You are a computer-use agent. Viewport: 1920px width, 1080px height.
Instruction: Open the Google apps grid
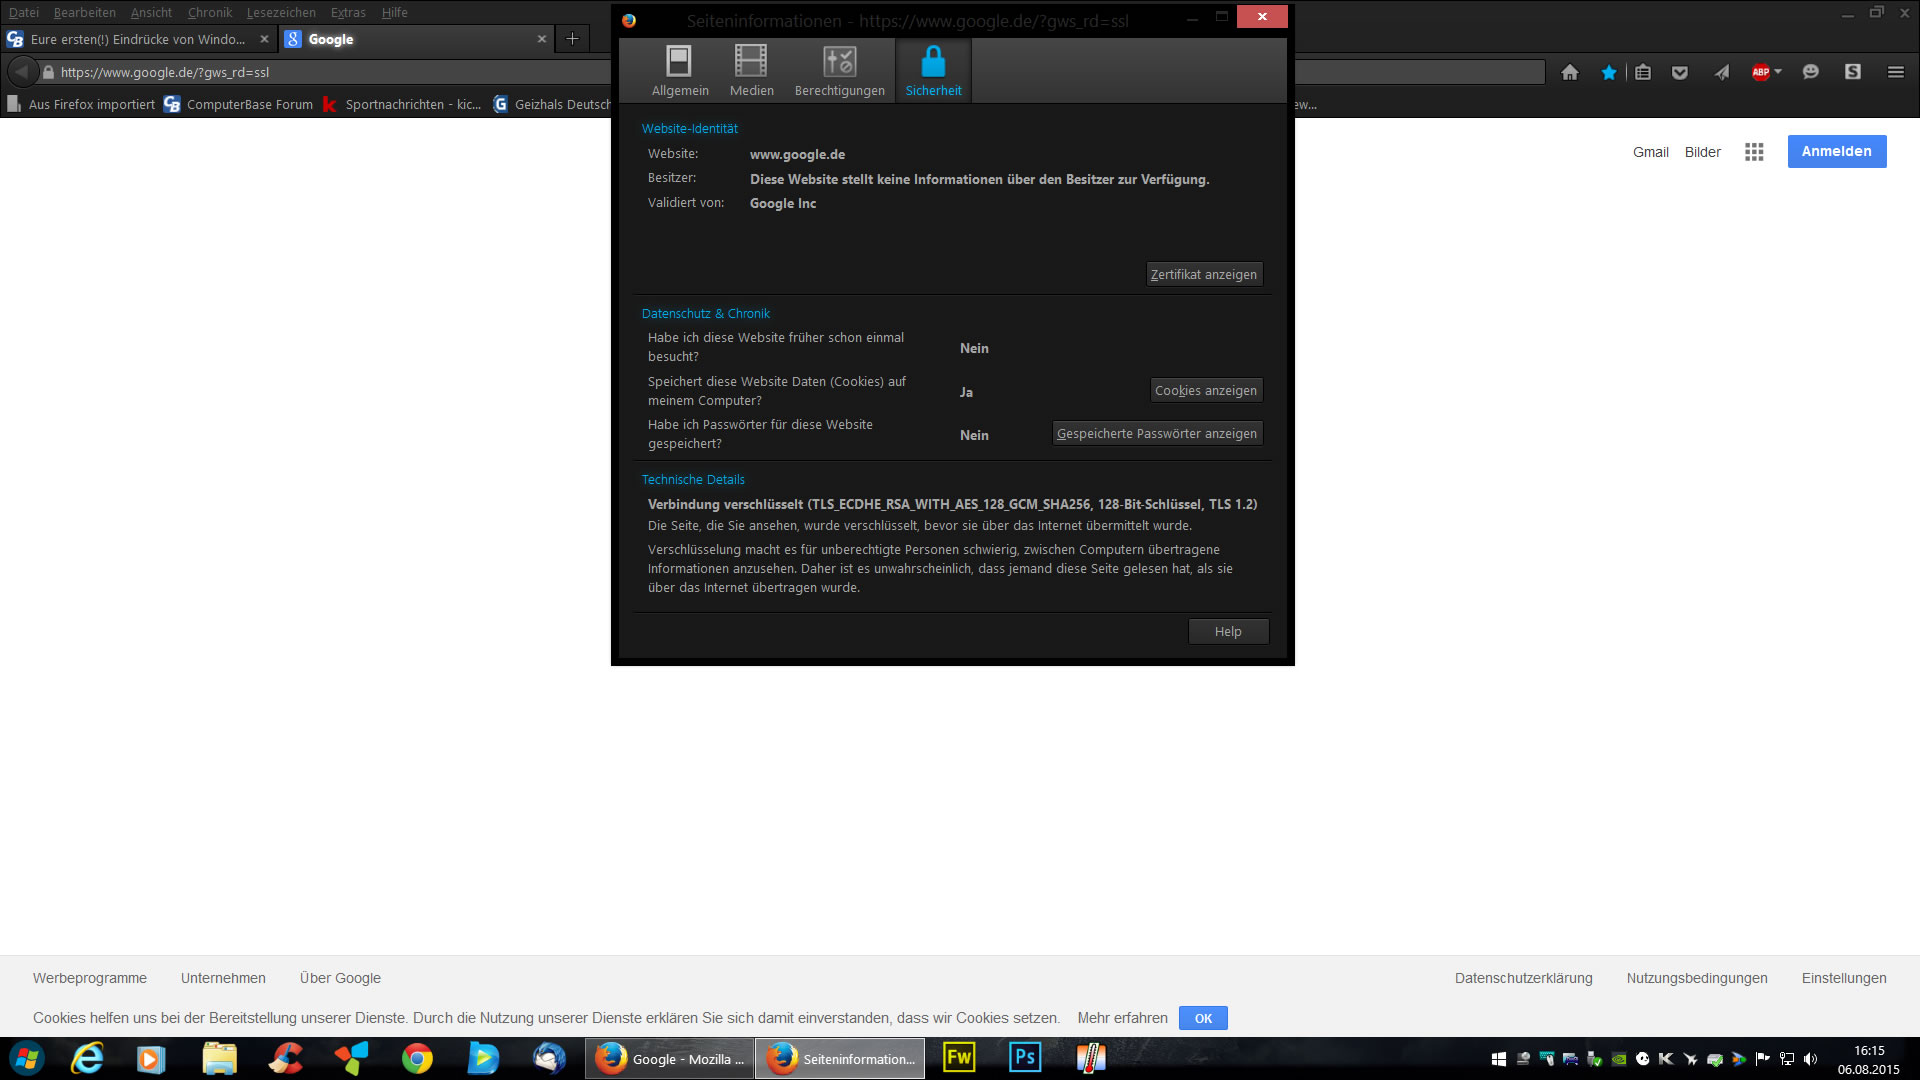click(1754, 152)
